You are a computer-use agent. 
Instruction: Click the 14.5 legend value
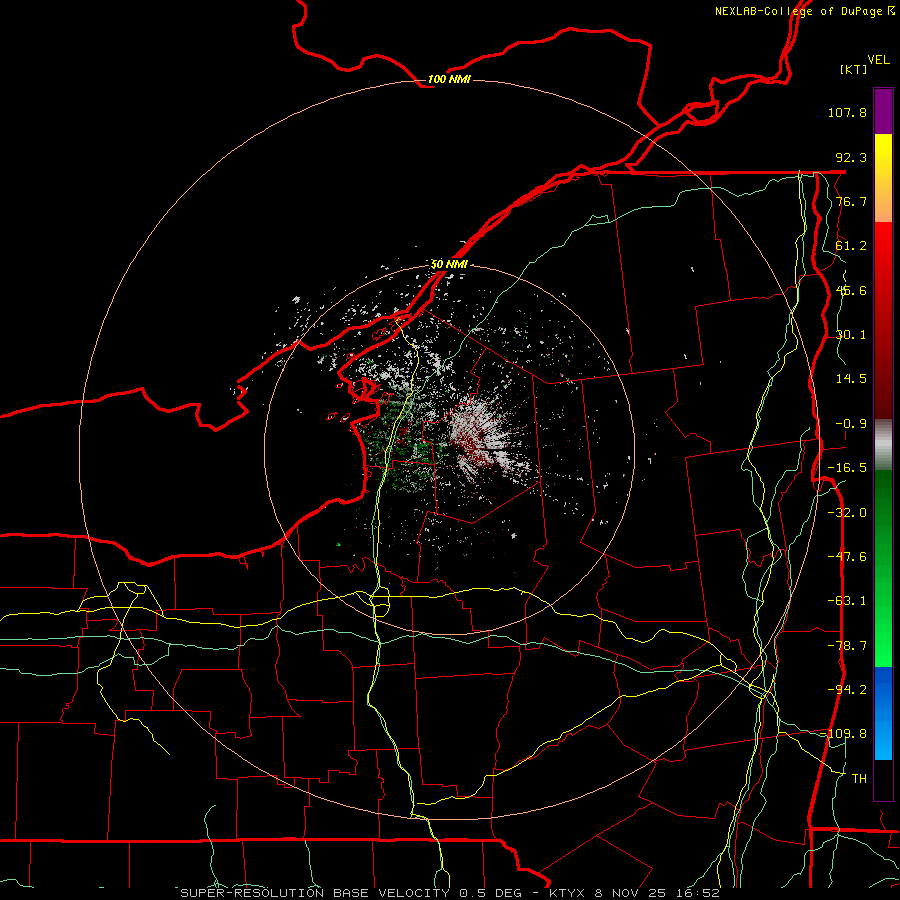[x=851, y=379]
